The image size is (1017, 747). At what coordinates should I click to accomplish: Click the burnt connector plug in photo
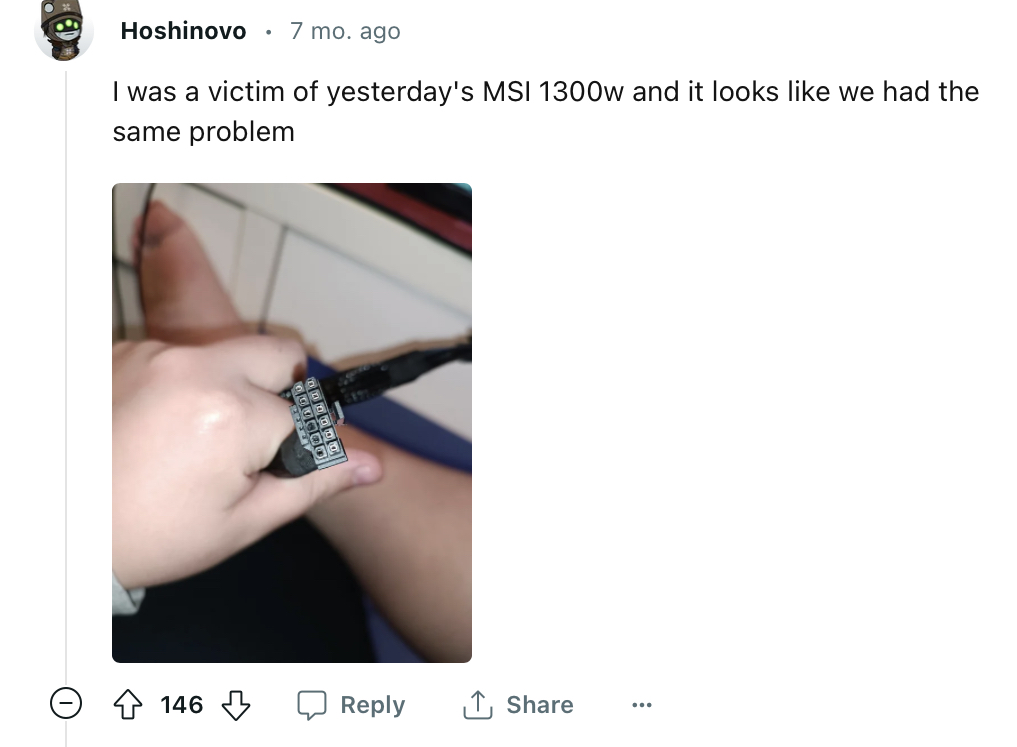(x=317, y=424)
